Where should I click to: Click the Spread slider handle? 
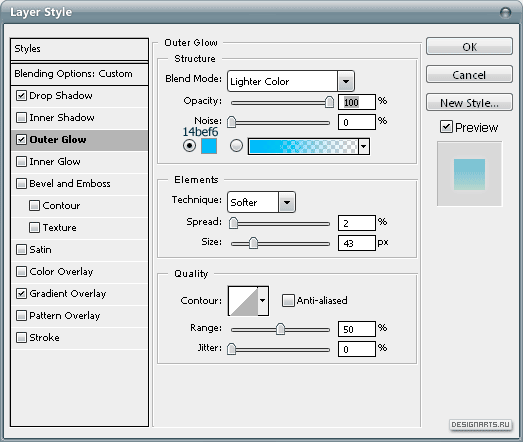[x=233, y=223]
